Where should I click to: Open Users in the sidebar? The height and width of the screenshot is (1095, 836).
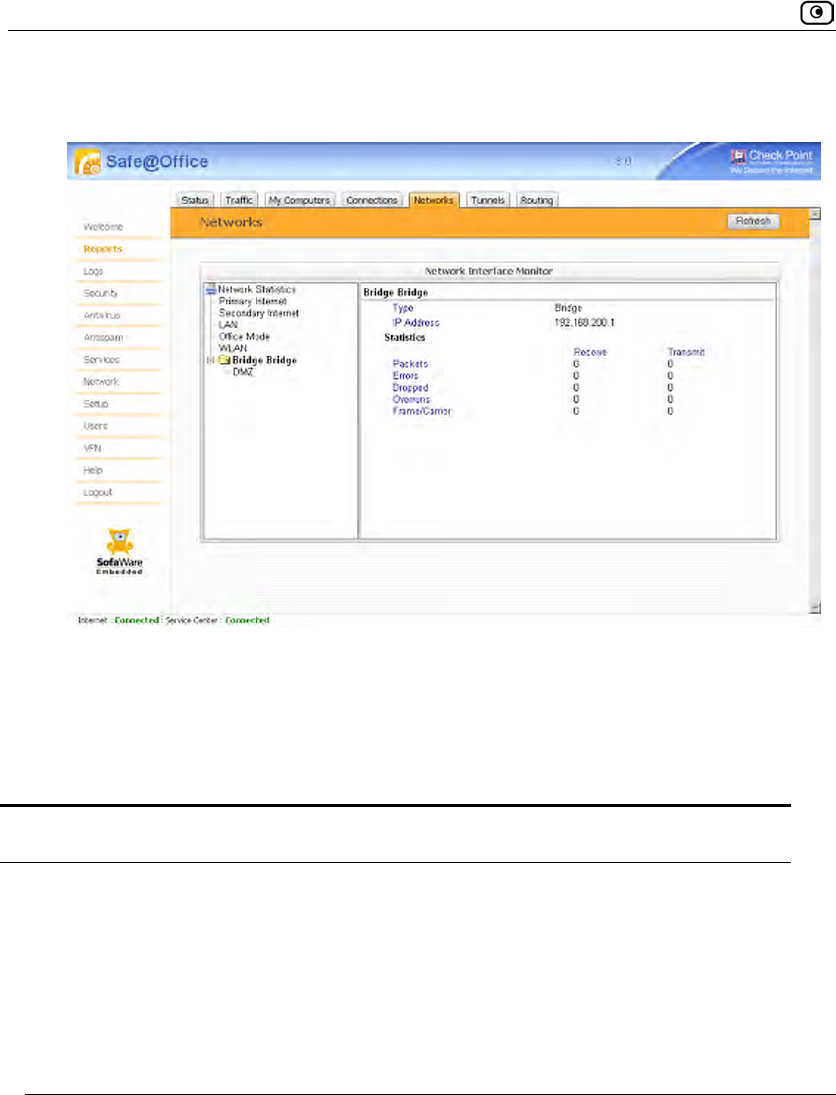[x=96, y=426]
